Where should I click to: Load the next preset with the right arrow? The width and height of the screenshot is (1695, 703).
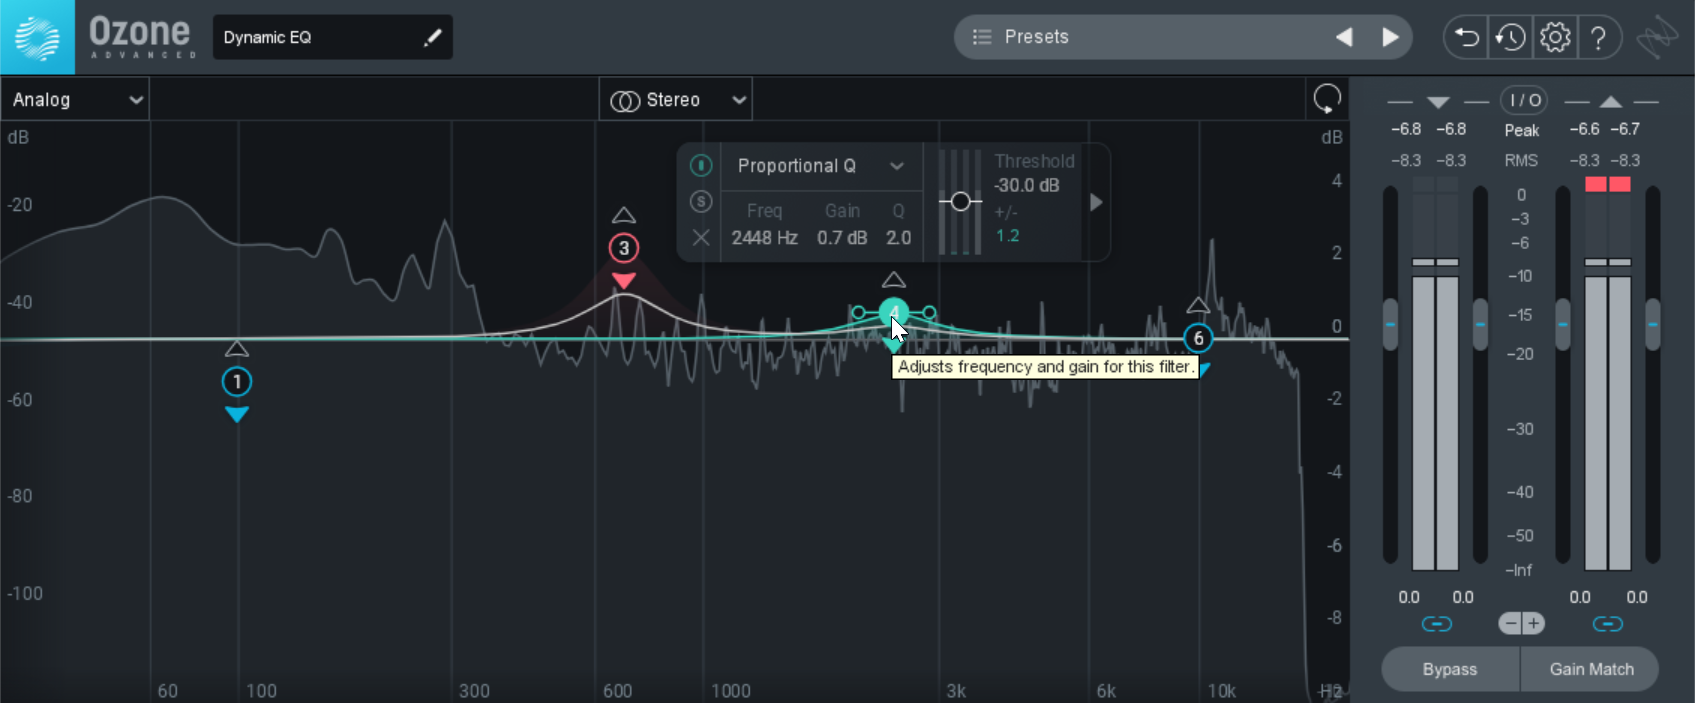[x=1390, y=37]
